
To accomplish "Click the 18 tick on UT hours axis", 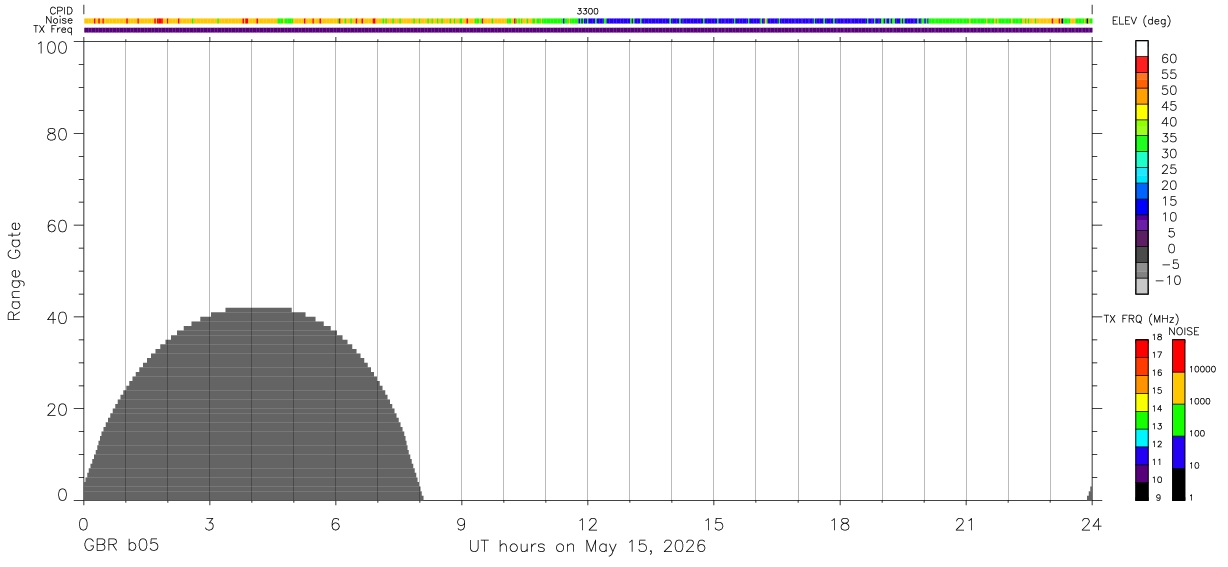I will tap(840, 524).
